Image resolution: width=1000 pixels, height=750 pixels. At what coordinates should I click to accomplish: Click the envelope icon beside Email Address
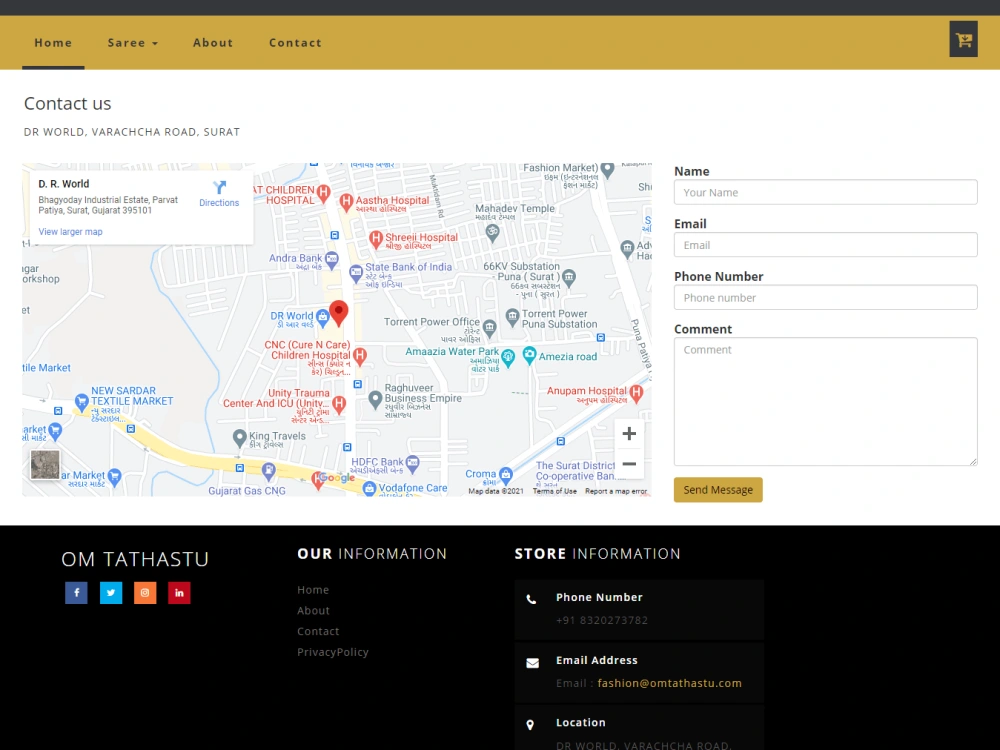click(x=533, y=663)
